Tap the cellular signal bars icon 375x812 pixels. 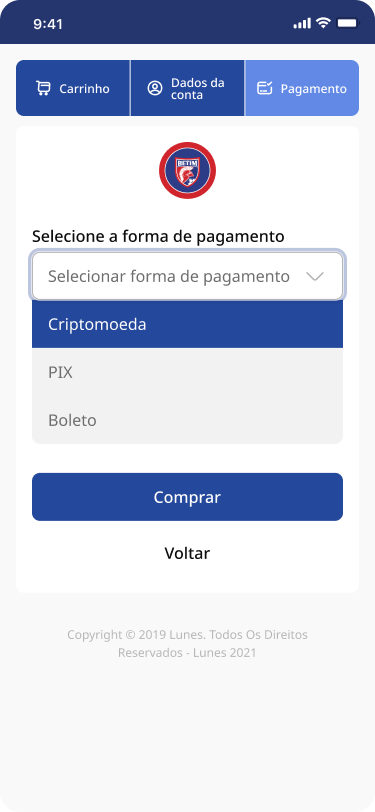point(302,23)
